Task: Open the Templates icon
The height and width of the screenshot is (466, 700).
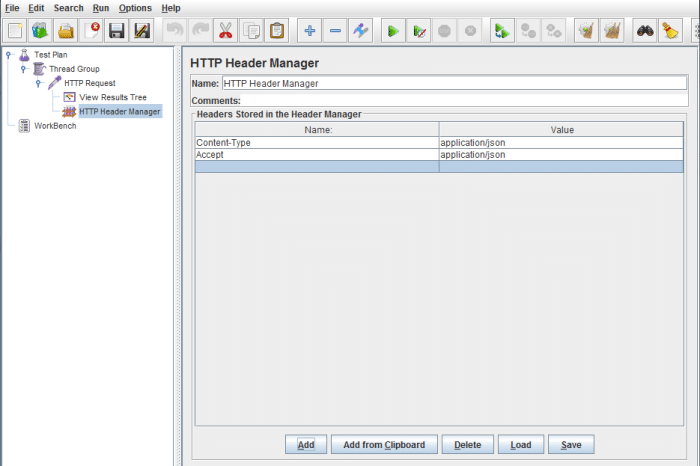Action: (x=40, y=31)
